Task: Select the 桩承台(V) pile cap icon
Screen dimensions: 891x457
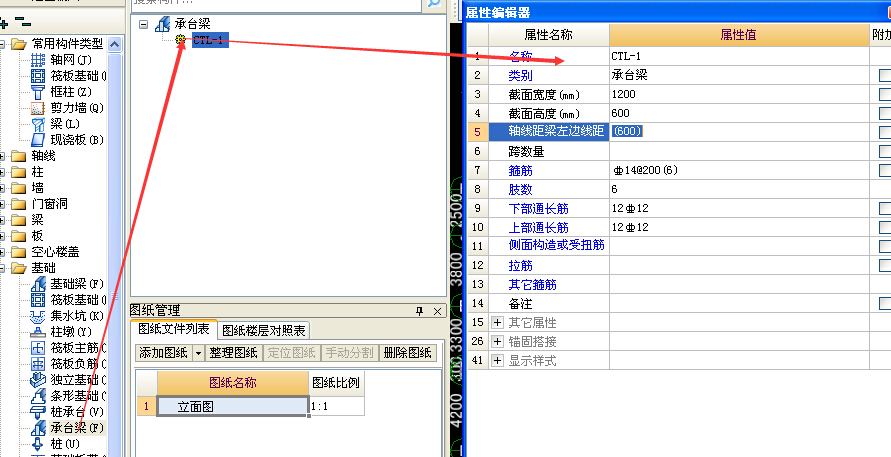Action: pyautogui.click(x=38, y=411)
